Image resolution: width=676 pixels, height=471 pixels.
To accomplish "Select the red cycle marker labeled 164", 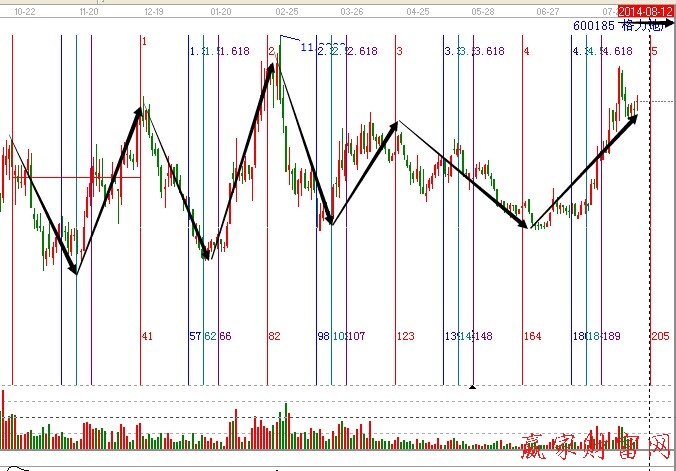I will [x=532, y=336].
